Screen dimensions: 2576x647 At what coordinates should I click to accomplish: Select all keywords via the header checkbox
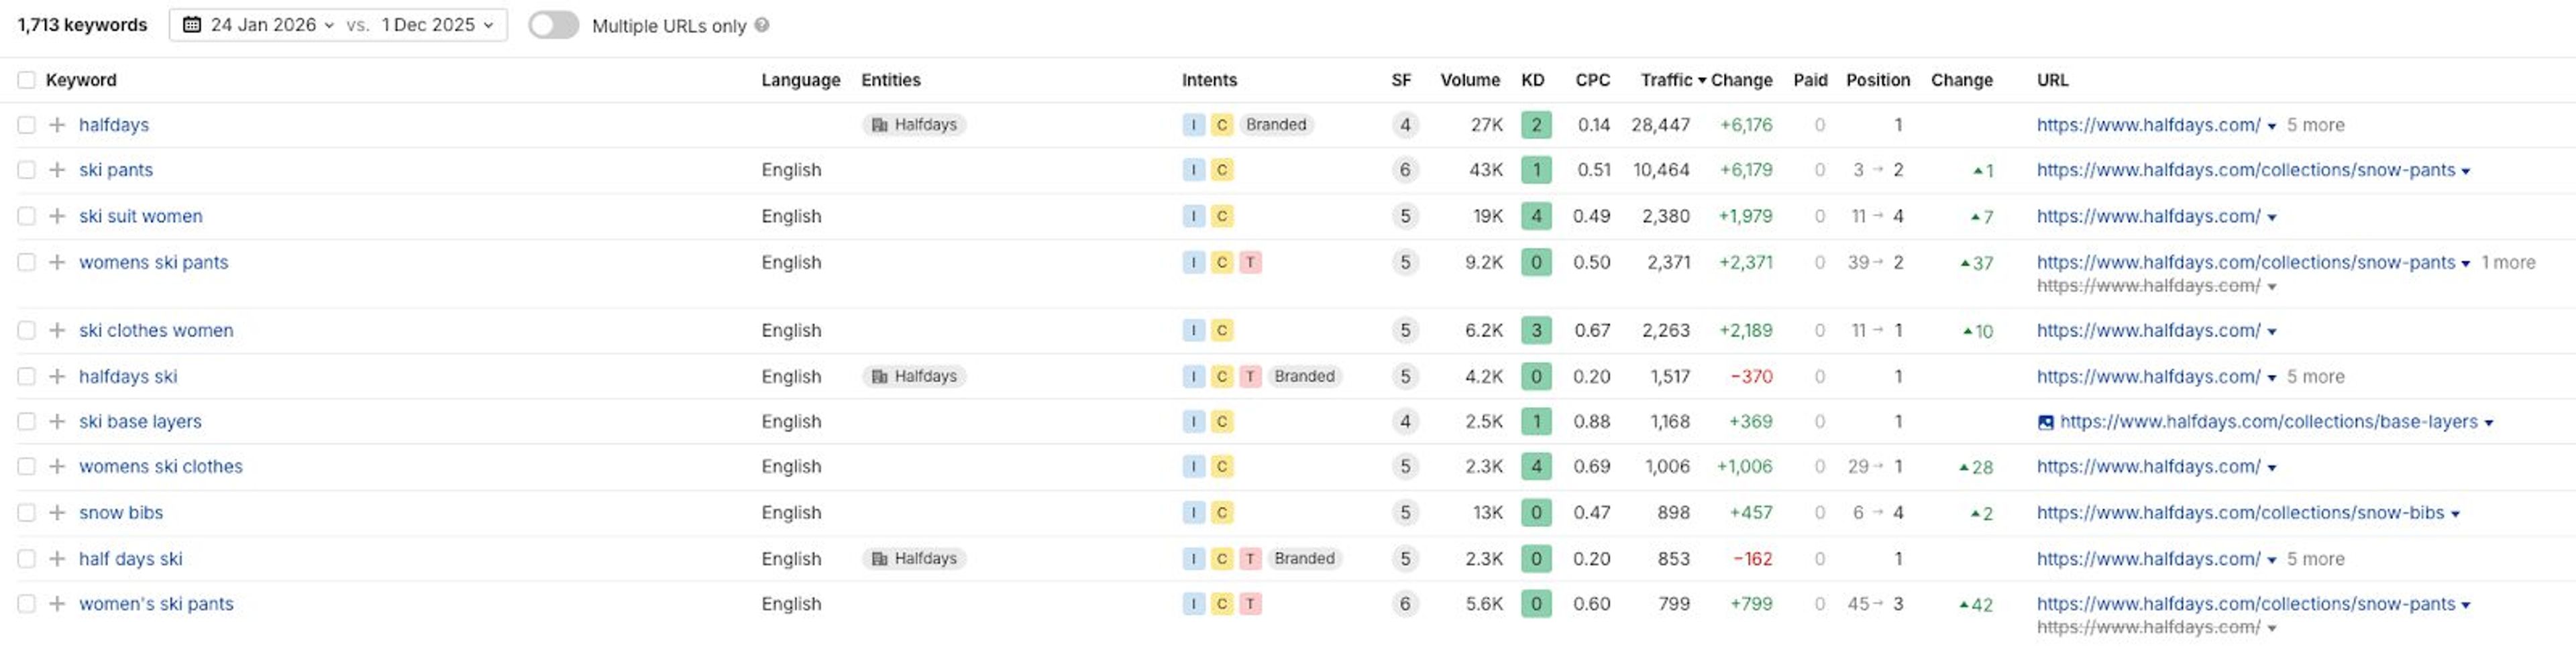(27, 80)
